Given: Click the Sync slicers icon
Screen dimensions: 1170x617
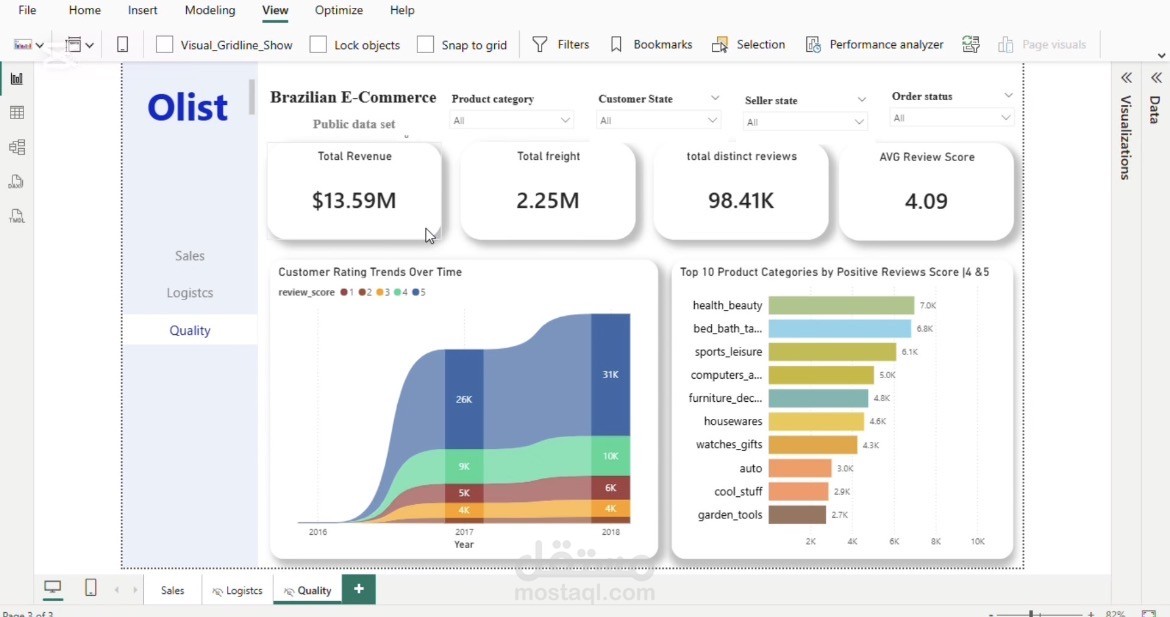Looking at the screenshot, I should coord(971,45).
